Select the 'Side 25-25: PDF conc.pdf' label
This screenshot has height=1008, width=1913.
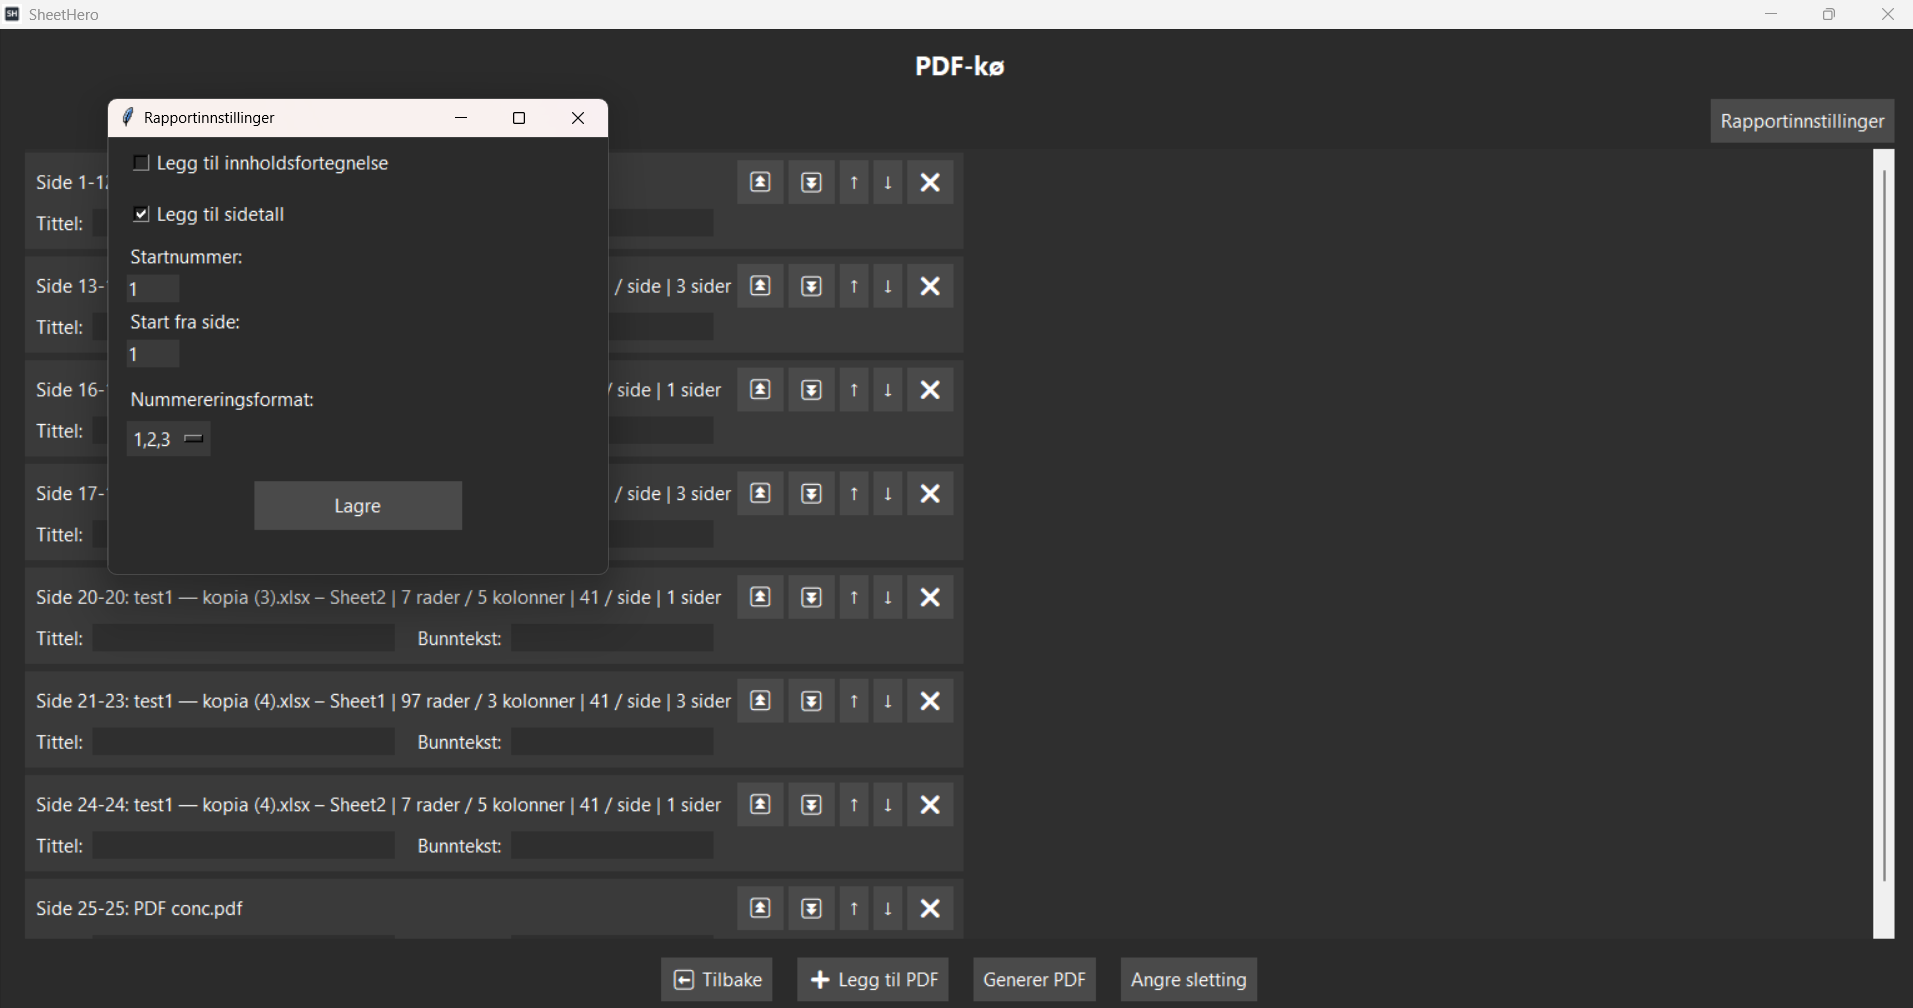139,908
